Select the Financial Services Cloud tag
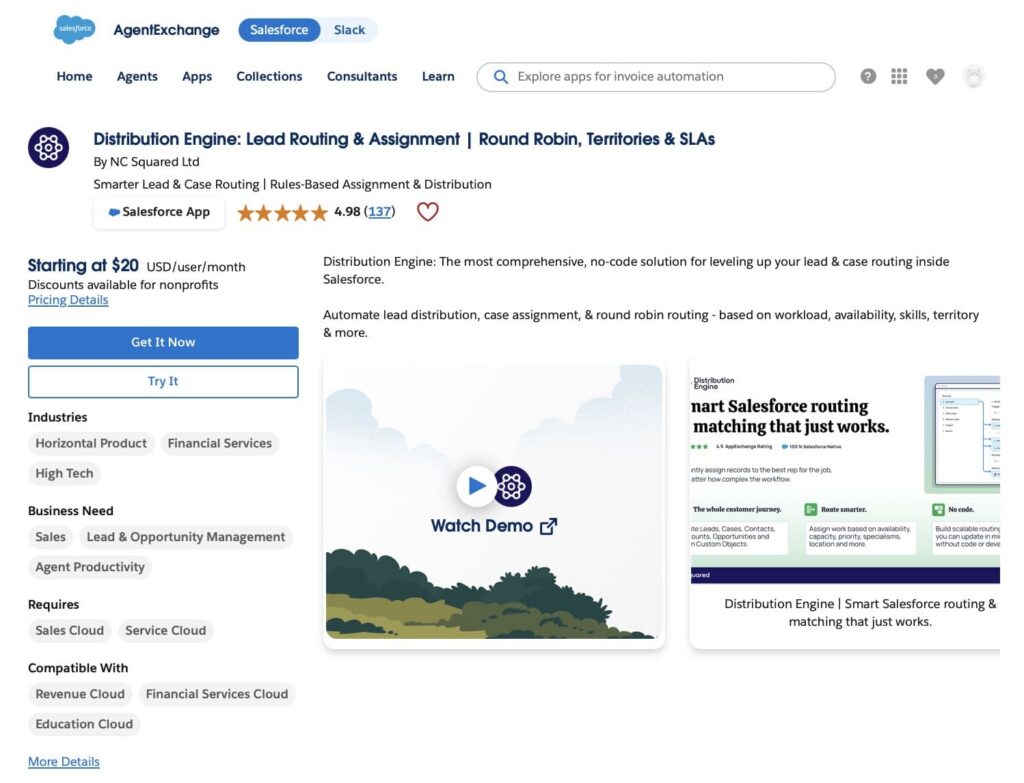1024x783 pixels. [217, 694]
